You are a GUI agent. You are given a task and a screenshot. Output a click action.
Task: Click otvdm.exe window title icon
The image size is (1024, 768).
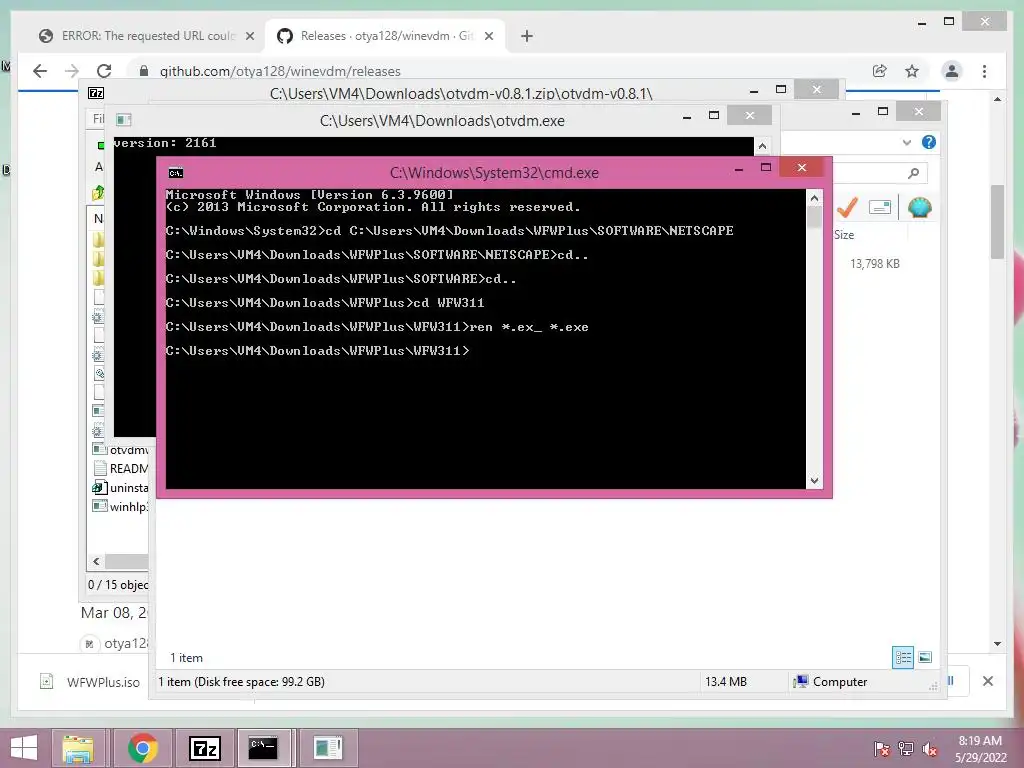point(123,120)
